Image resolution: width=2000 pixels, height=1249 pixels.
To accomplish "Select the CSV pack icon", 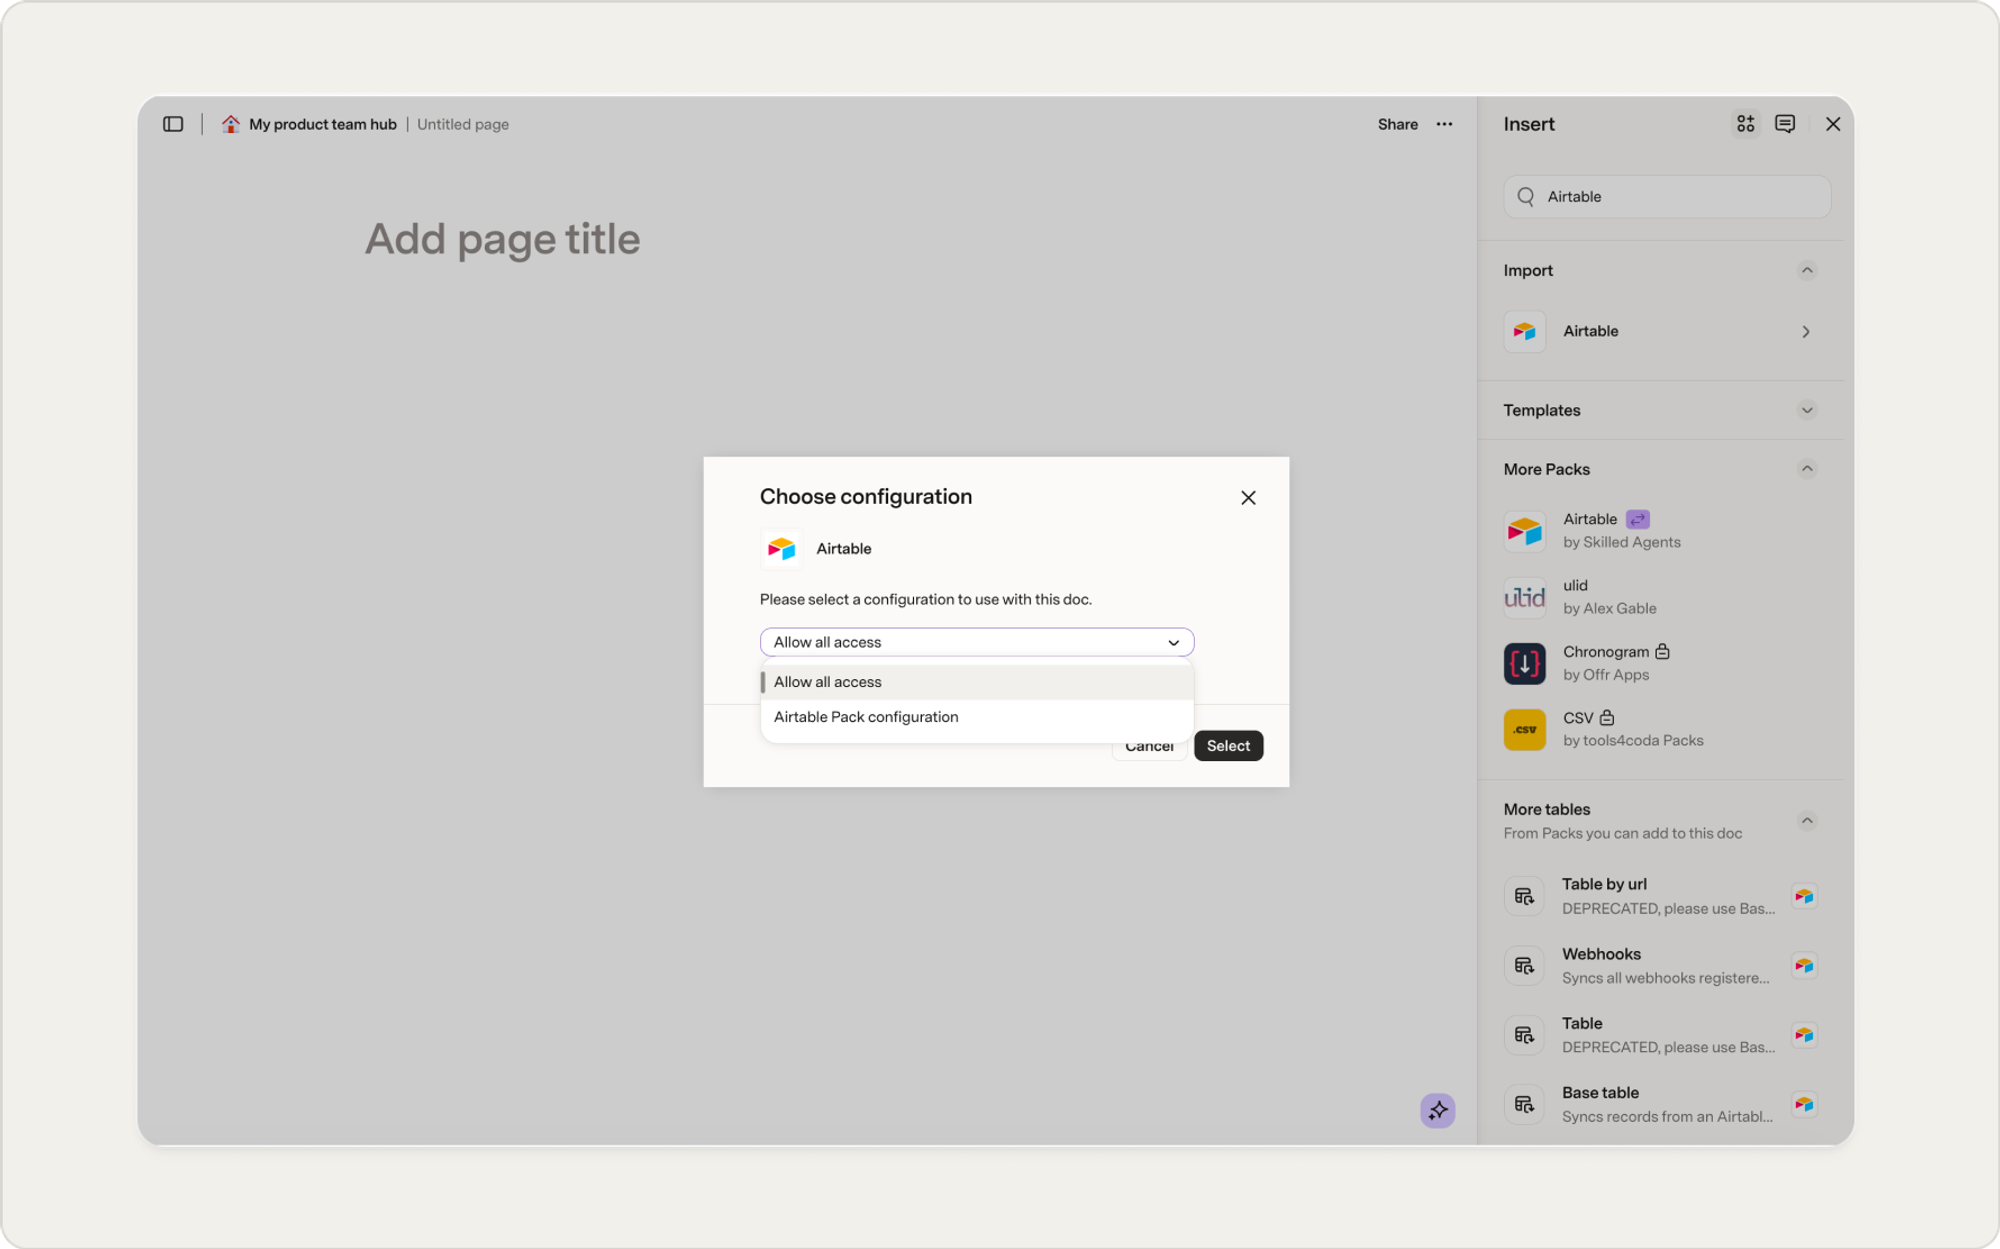I will point(1525,730).
